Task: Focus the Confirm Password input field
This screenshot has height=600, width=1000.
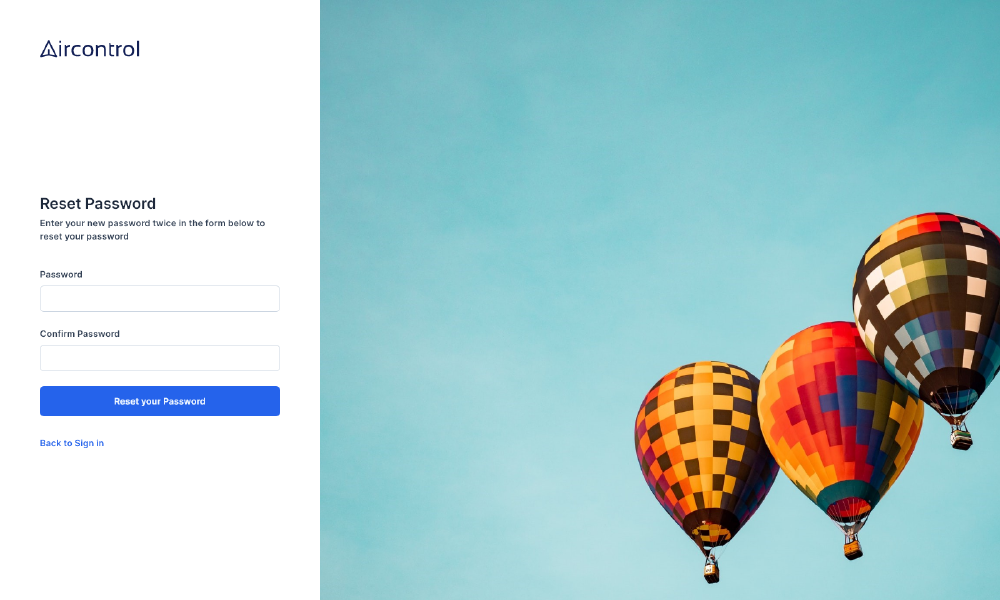Action: point(159,358)
